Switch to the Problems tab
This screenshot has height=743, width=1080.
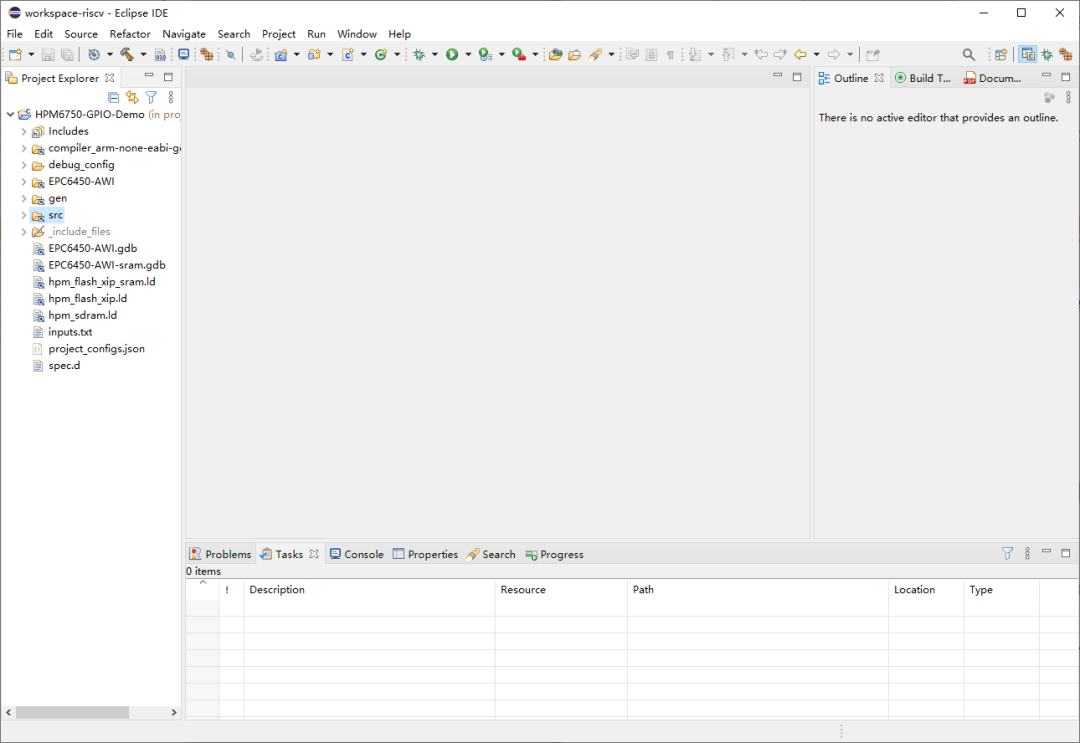[x=220, y=554]
